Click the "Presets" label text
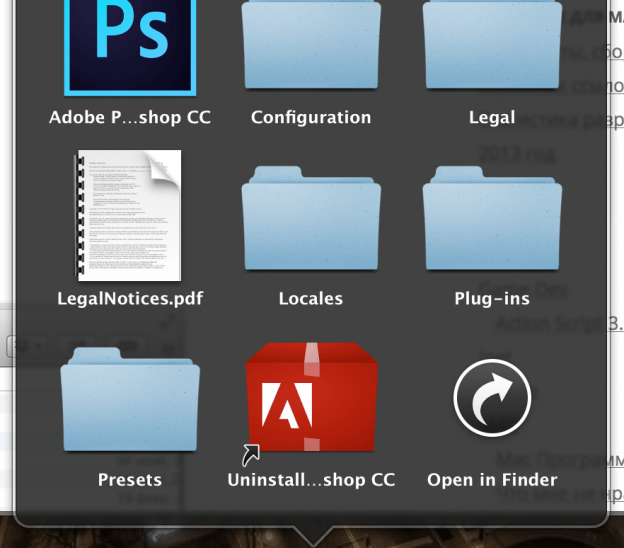 (x=130, y=480)
